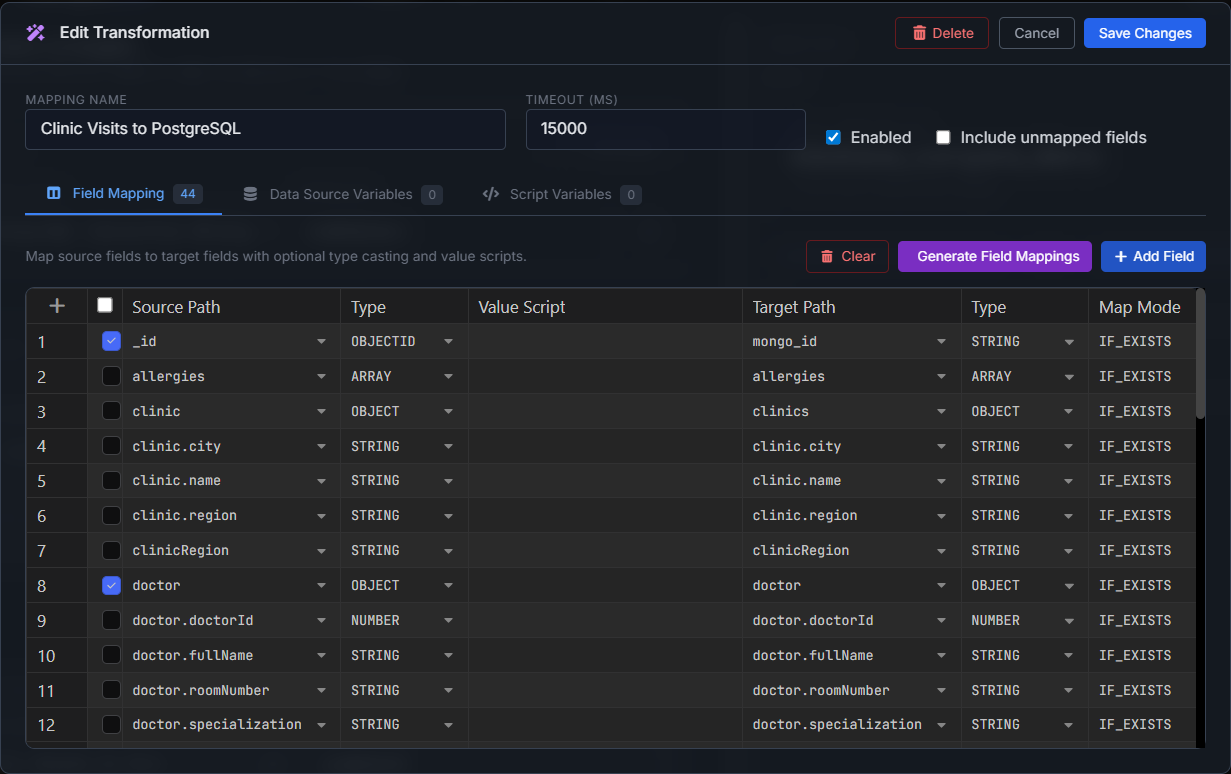Click the plus icon in table header
The height and width of the screenshot is (774, 1231).
pyautogui.click(x=57, y=306)
